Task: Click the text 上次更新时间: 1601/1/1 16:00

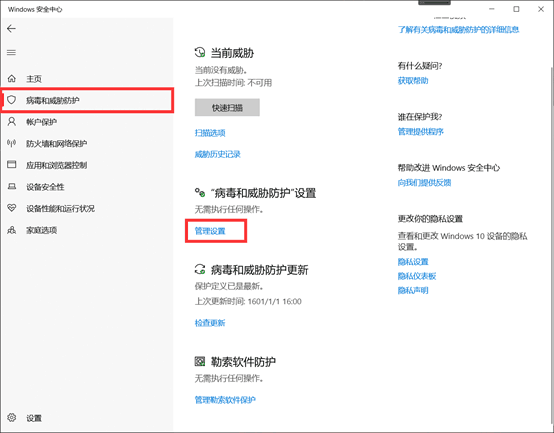Action: (x=248, y=301)
